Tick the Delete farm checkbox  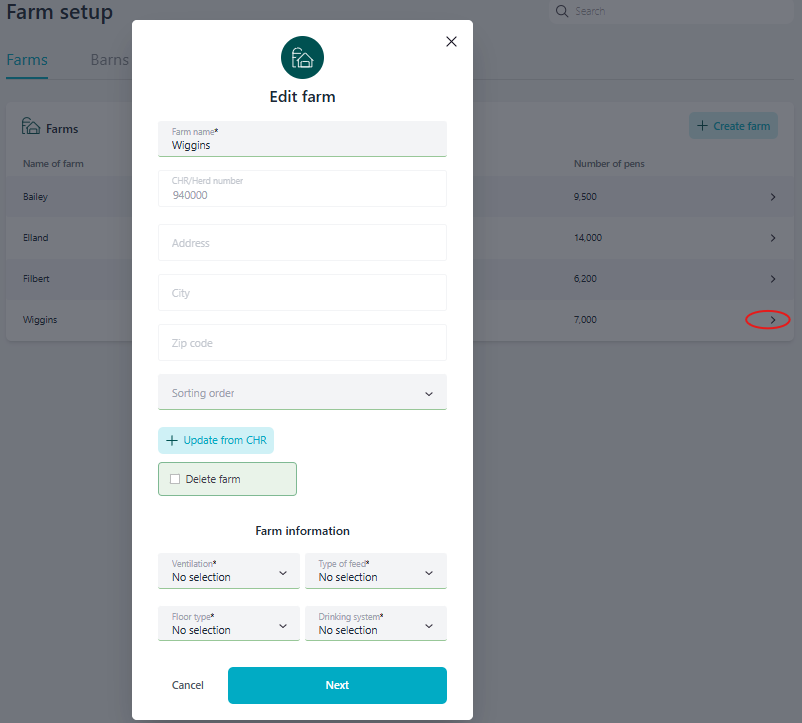pyautogui.click(x=175, y=479)
